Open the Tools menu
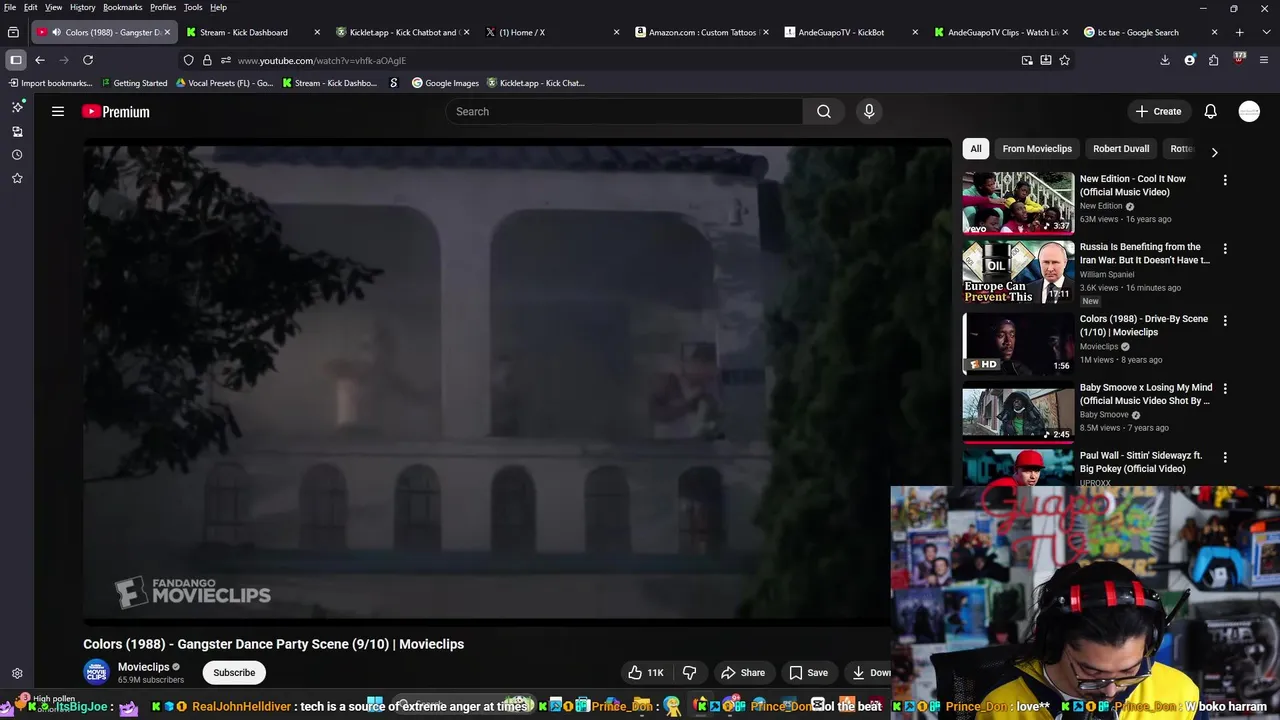Image resolution: width=1280 pixels, height=720 pixels. tap(193, 7)
